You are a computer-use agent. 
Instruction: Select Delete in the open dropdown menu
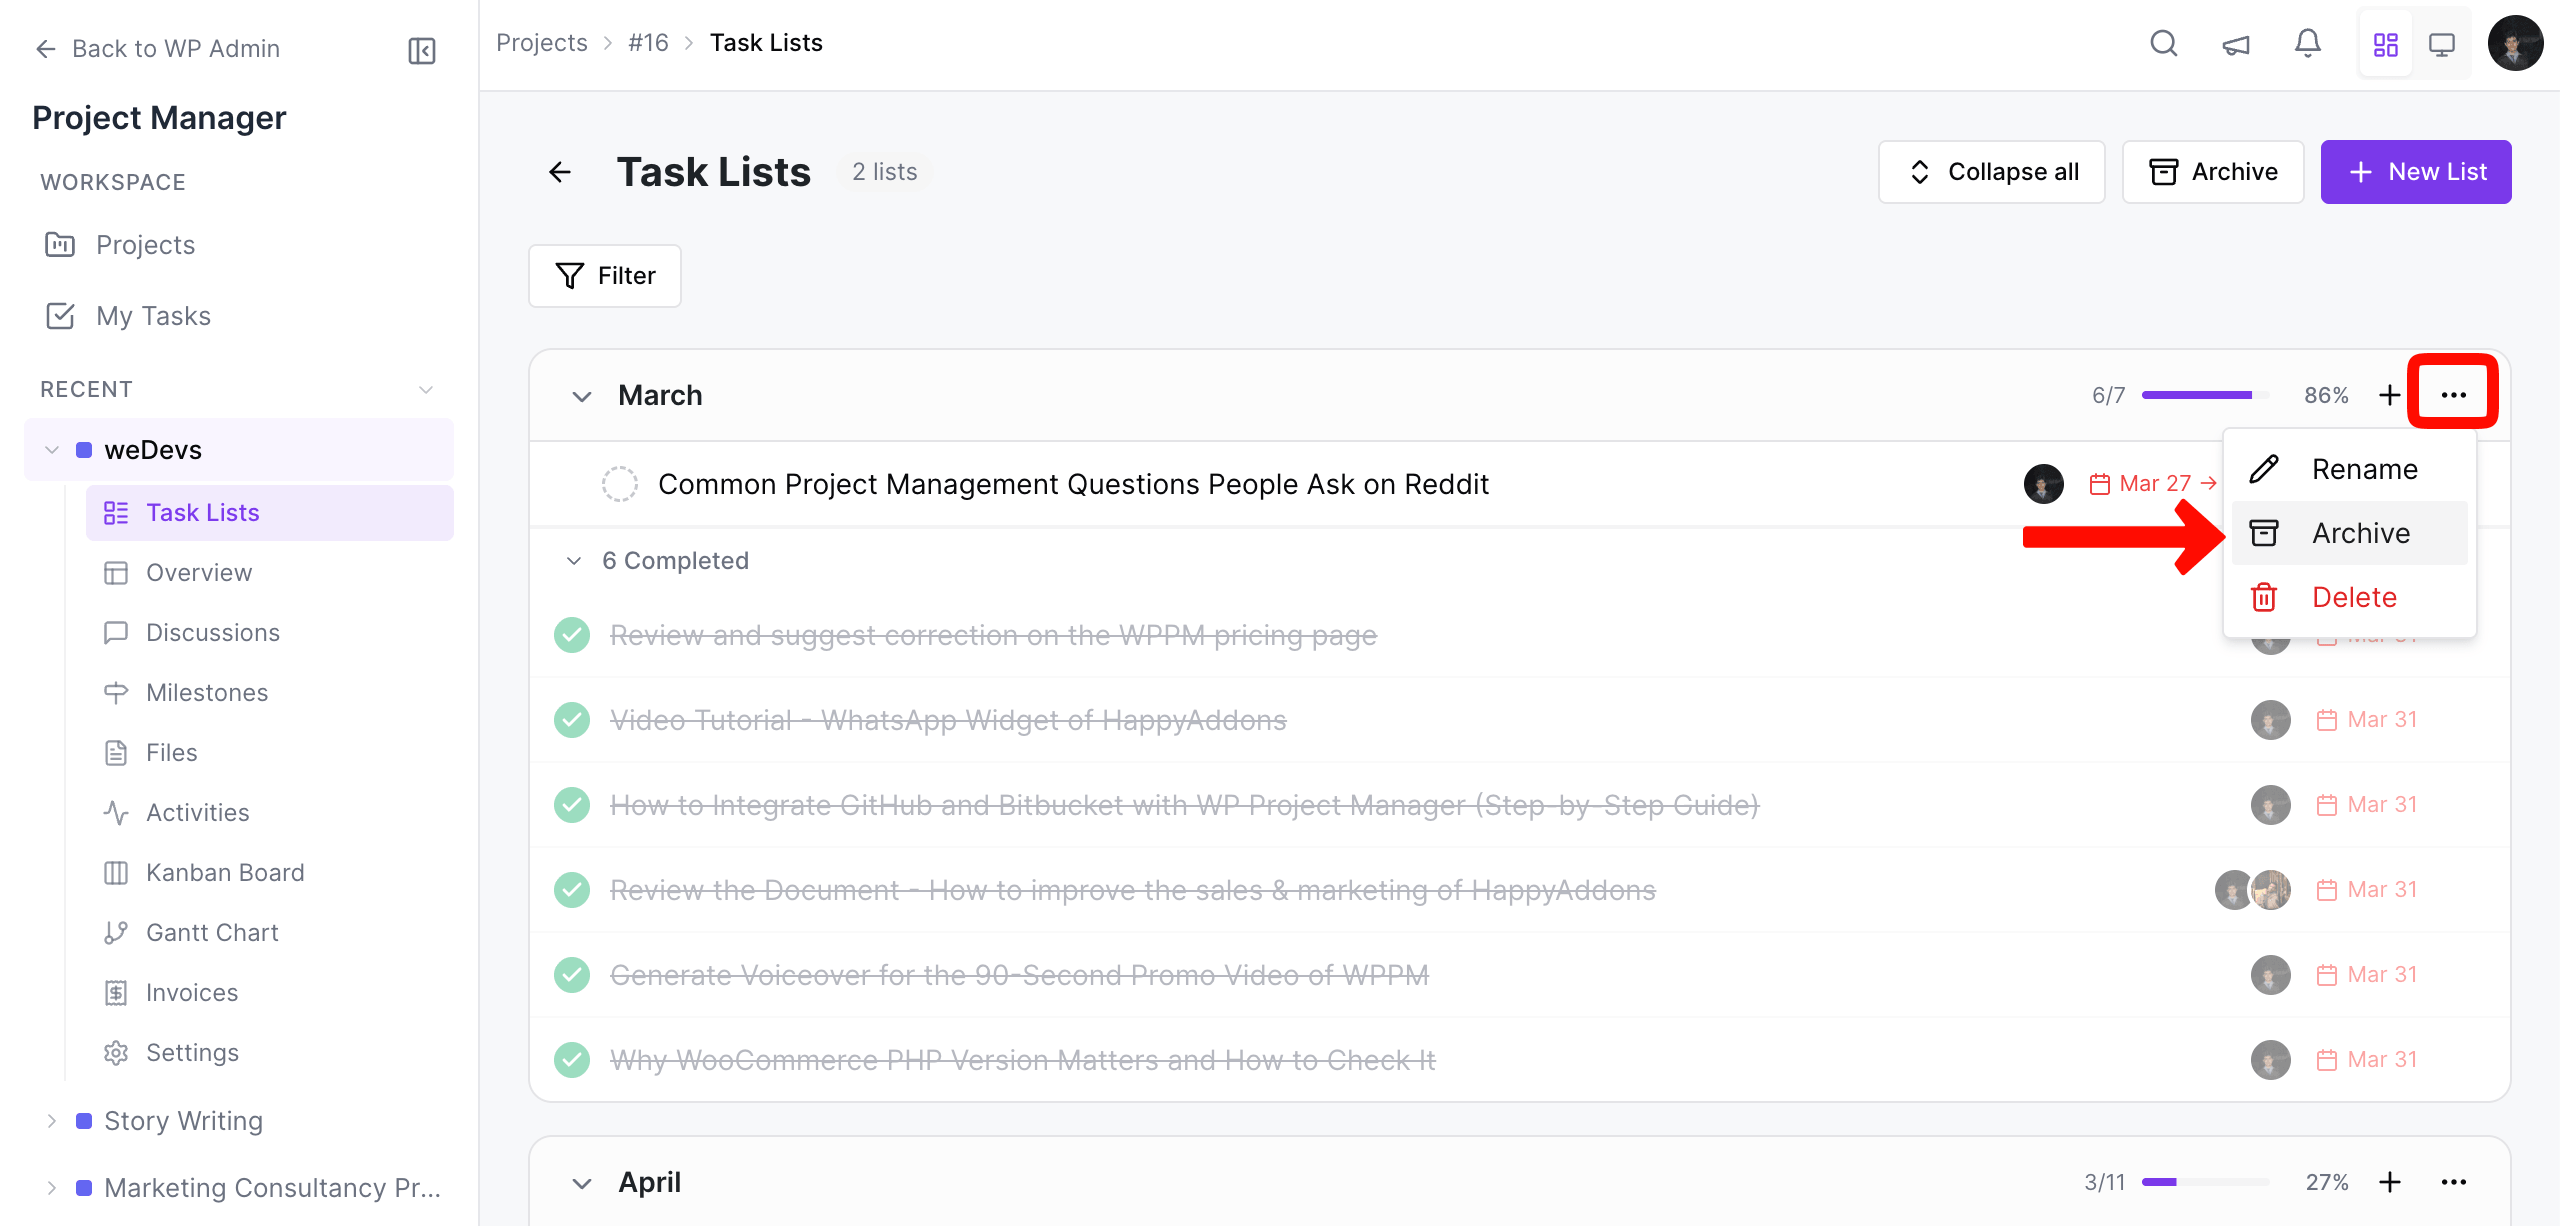tap(2354, 596)
